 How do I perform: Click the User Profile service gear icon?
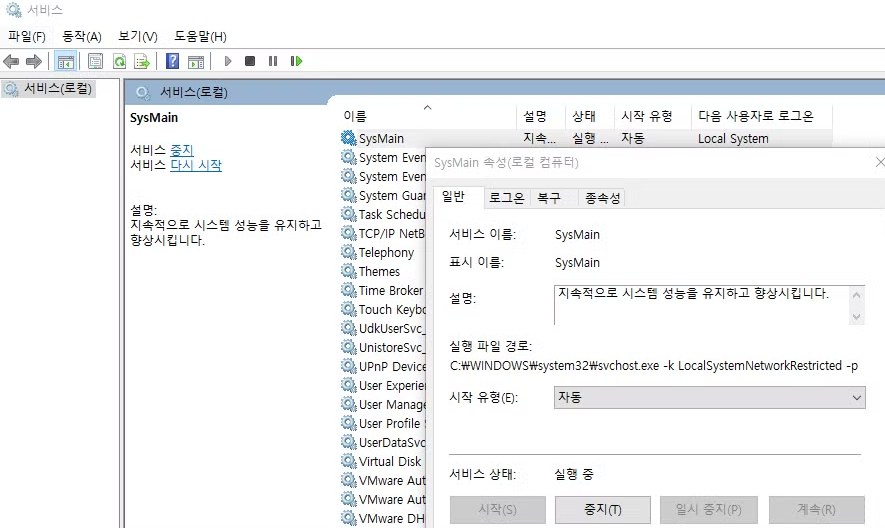pyautogui.click(x=349, y=423)
